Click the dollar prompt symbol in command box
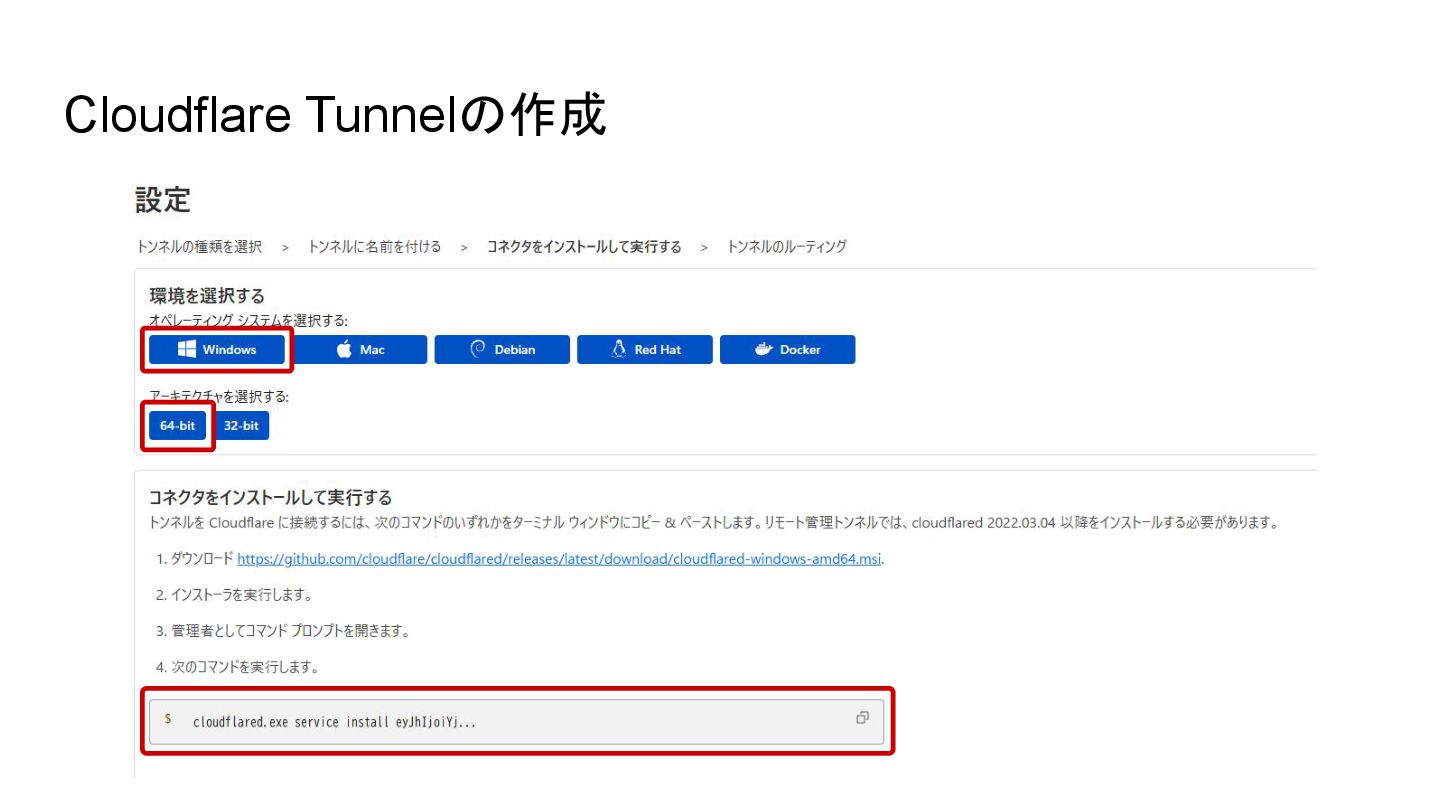This screenshot has height=810, width=1440. click(x=168, y=719)
